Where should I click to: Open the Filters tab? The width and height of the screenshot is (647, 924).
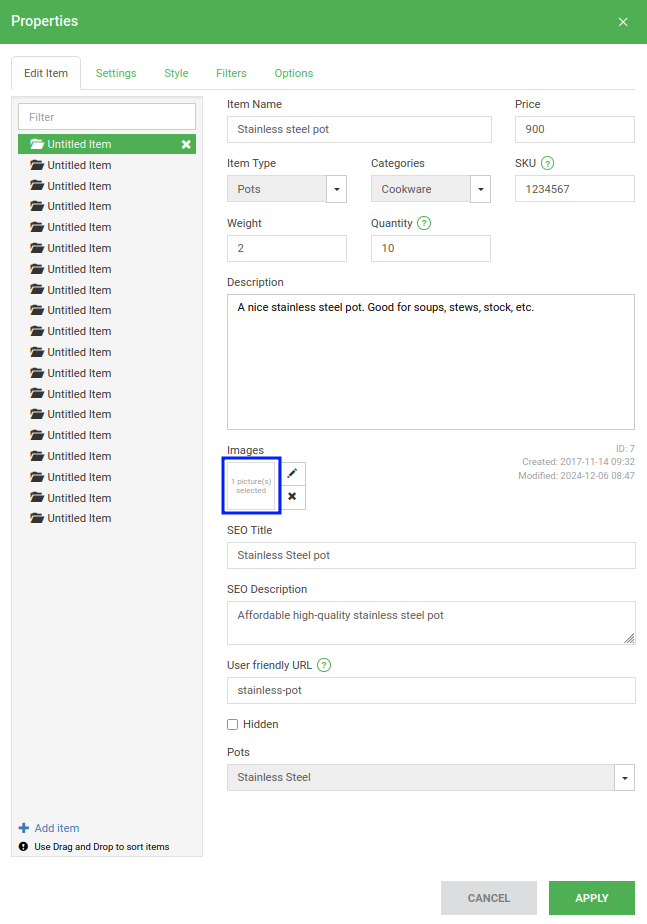click(x=231, y=73)
